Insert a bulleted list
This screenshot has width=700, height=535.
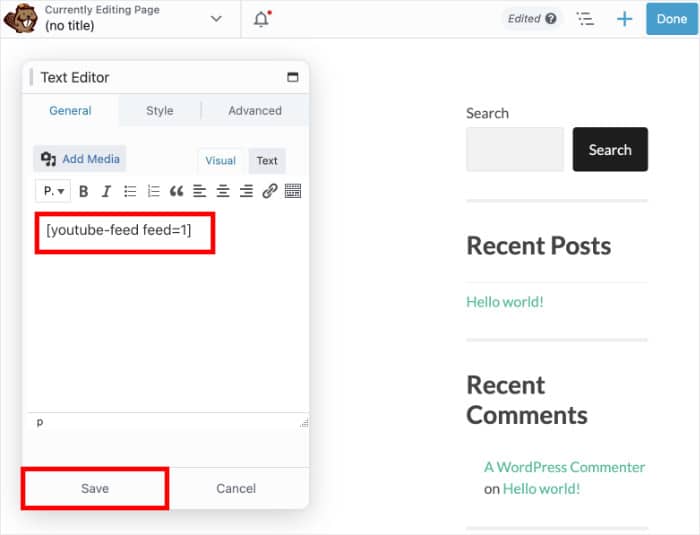(130, 192)
